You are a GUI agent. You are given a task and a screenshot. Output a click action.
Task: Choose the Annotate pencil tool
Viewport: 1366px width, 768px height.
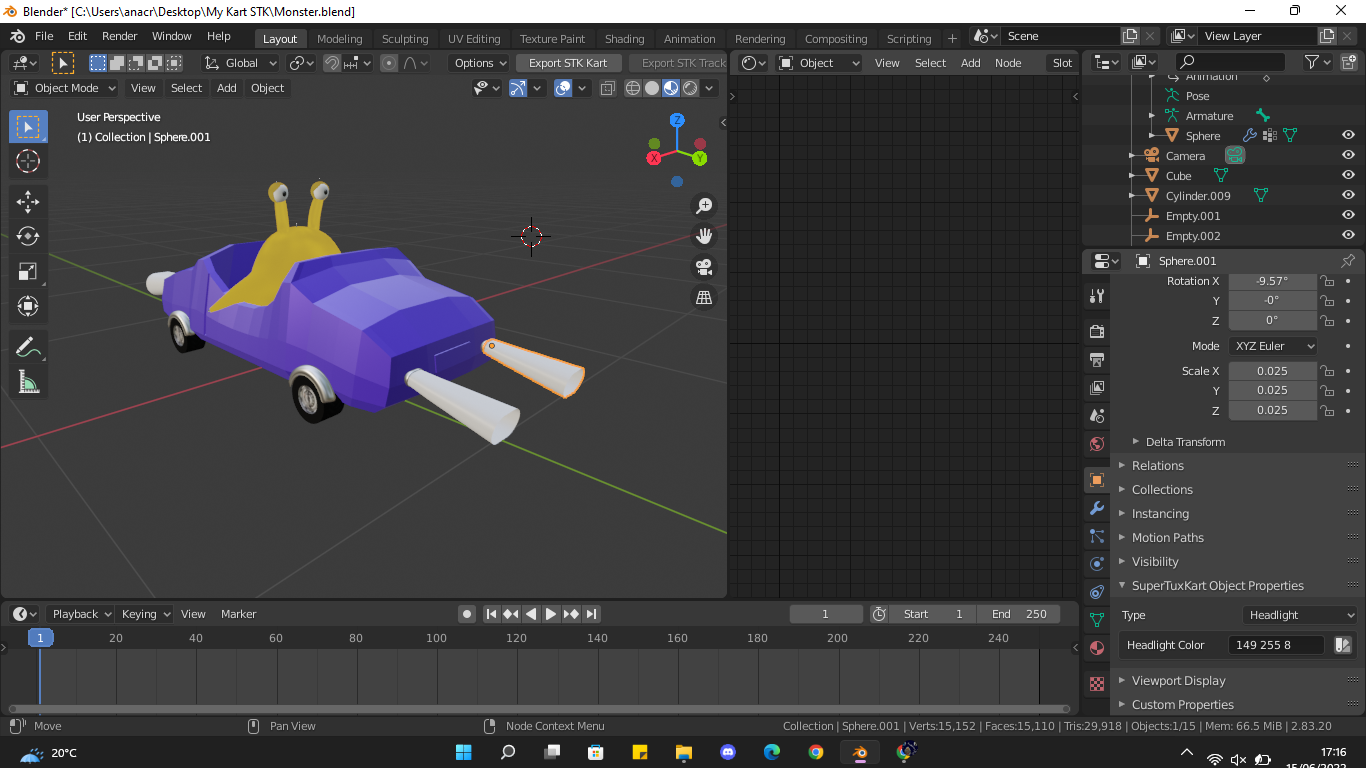click(x=28, y=347)
